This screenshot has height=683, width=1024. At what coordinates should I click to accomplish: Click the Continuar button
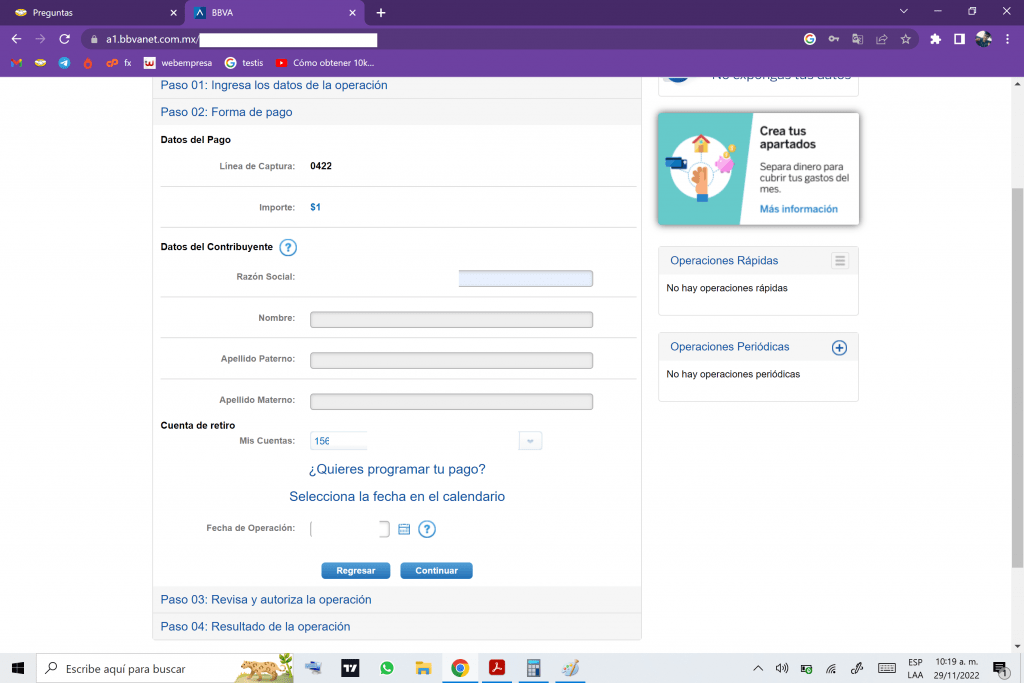coord(436,571)
